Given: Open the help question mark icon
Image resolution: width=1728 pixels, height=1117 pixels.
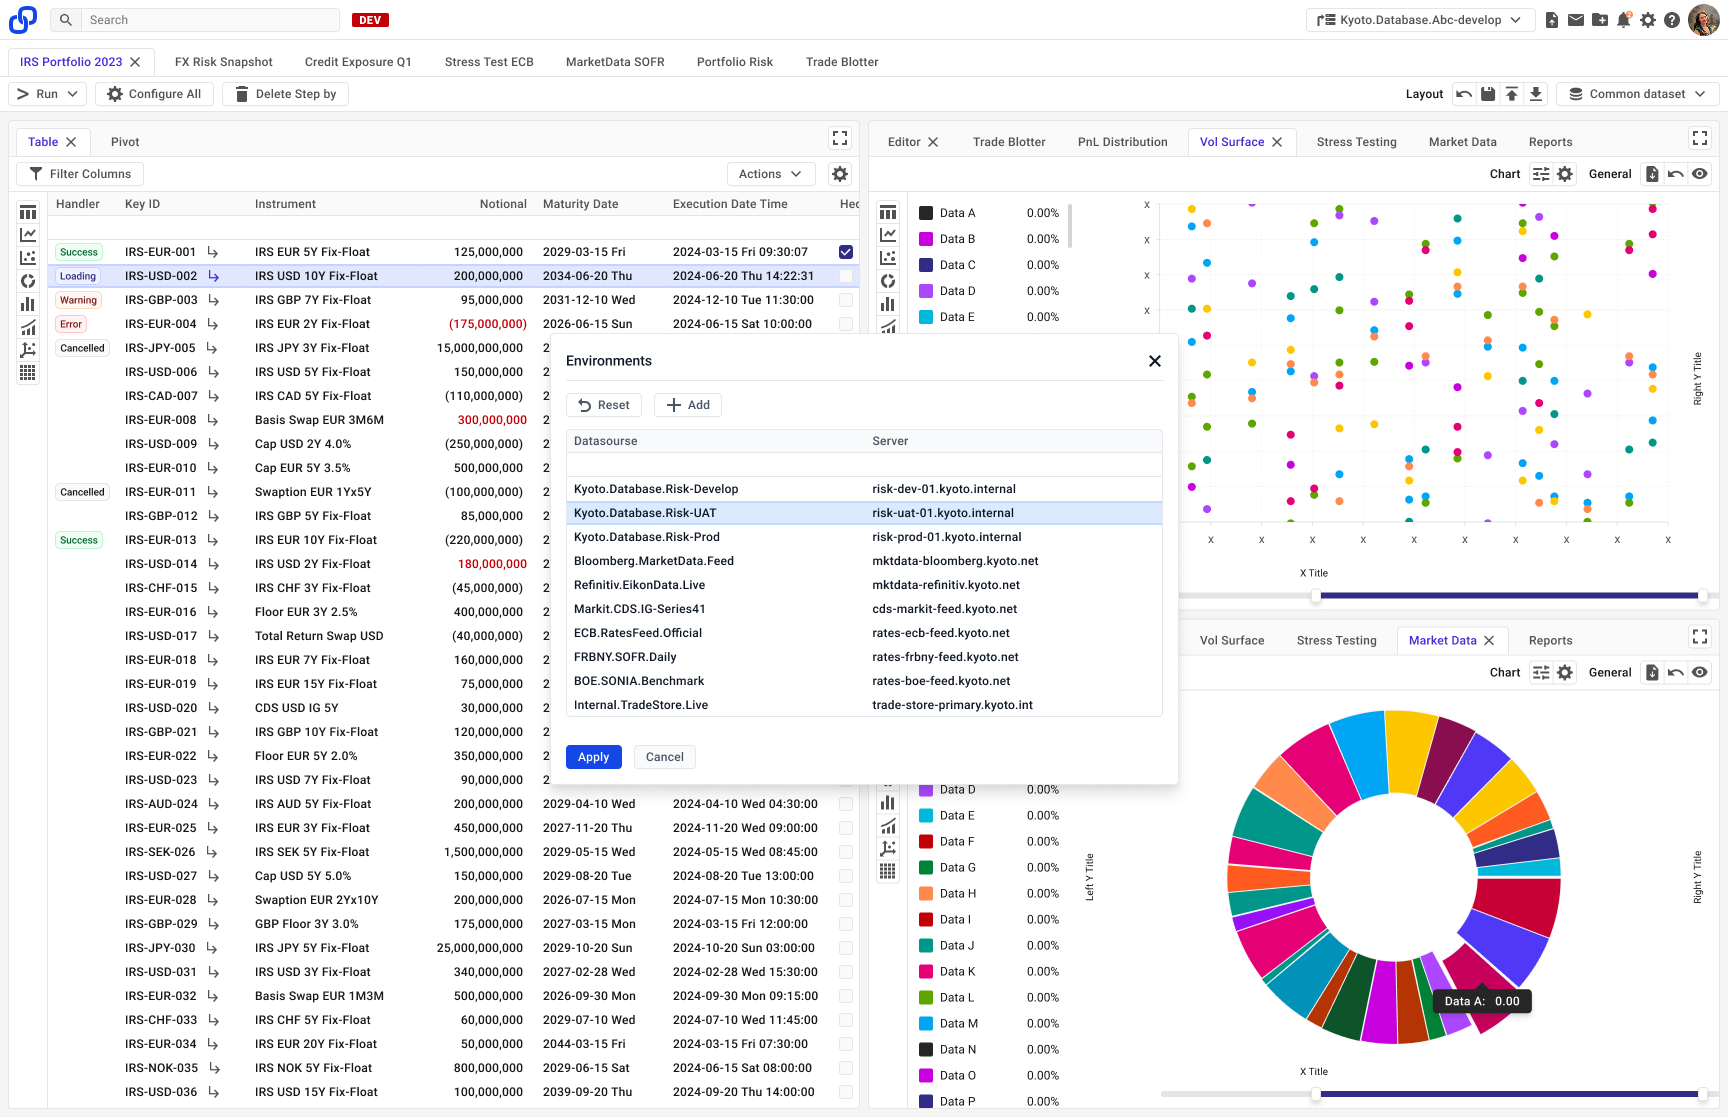Looking at the screenshot, I should [1672, 20].
